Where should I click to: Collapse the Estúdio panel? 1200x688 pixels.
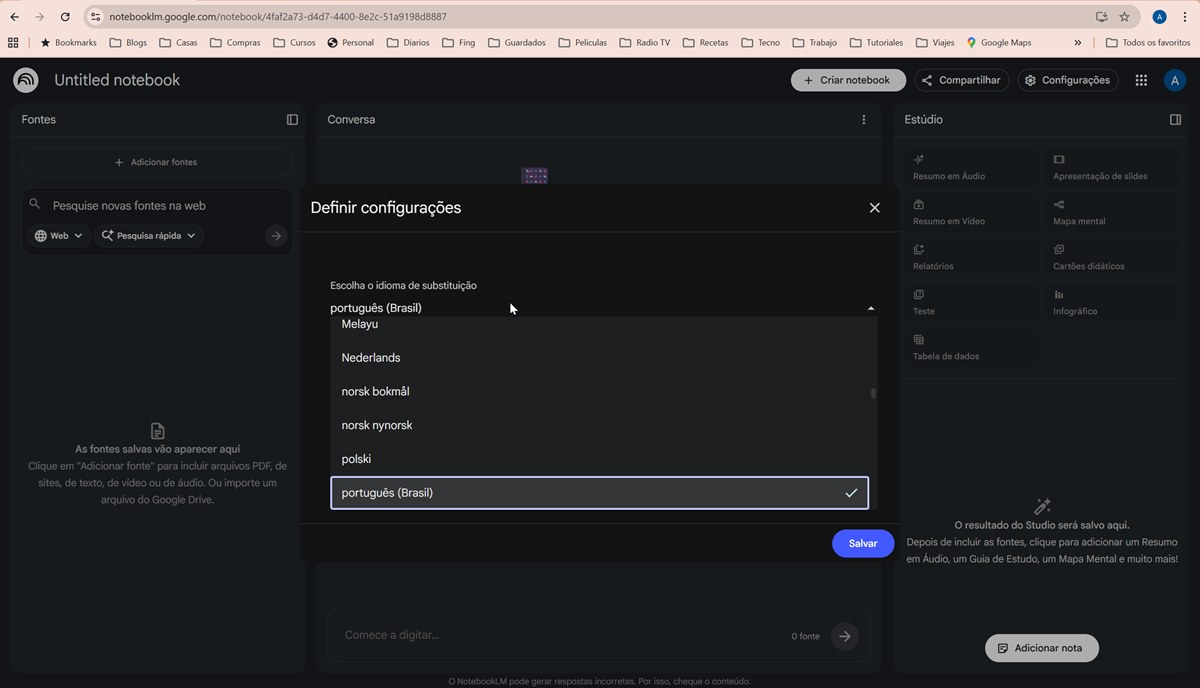(x=1175, y=120)
